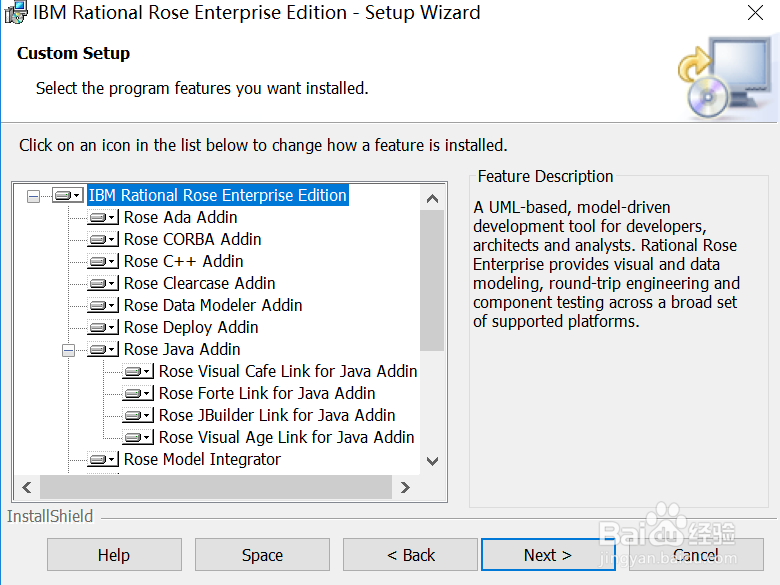Open install dropdown for IBM Rational Rose root

(68, 196)
